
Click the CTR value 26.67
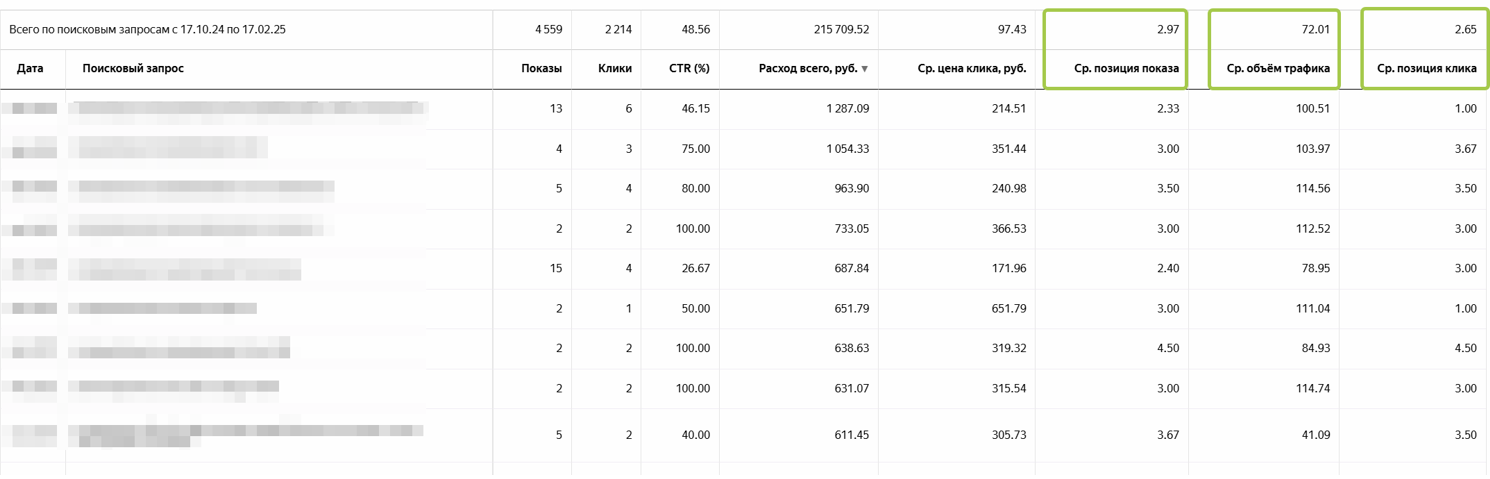click(695, 269)
